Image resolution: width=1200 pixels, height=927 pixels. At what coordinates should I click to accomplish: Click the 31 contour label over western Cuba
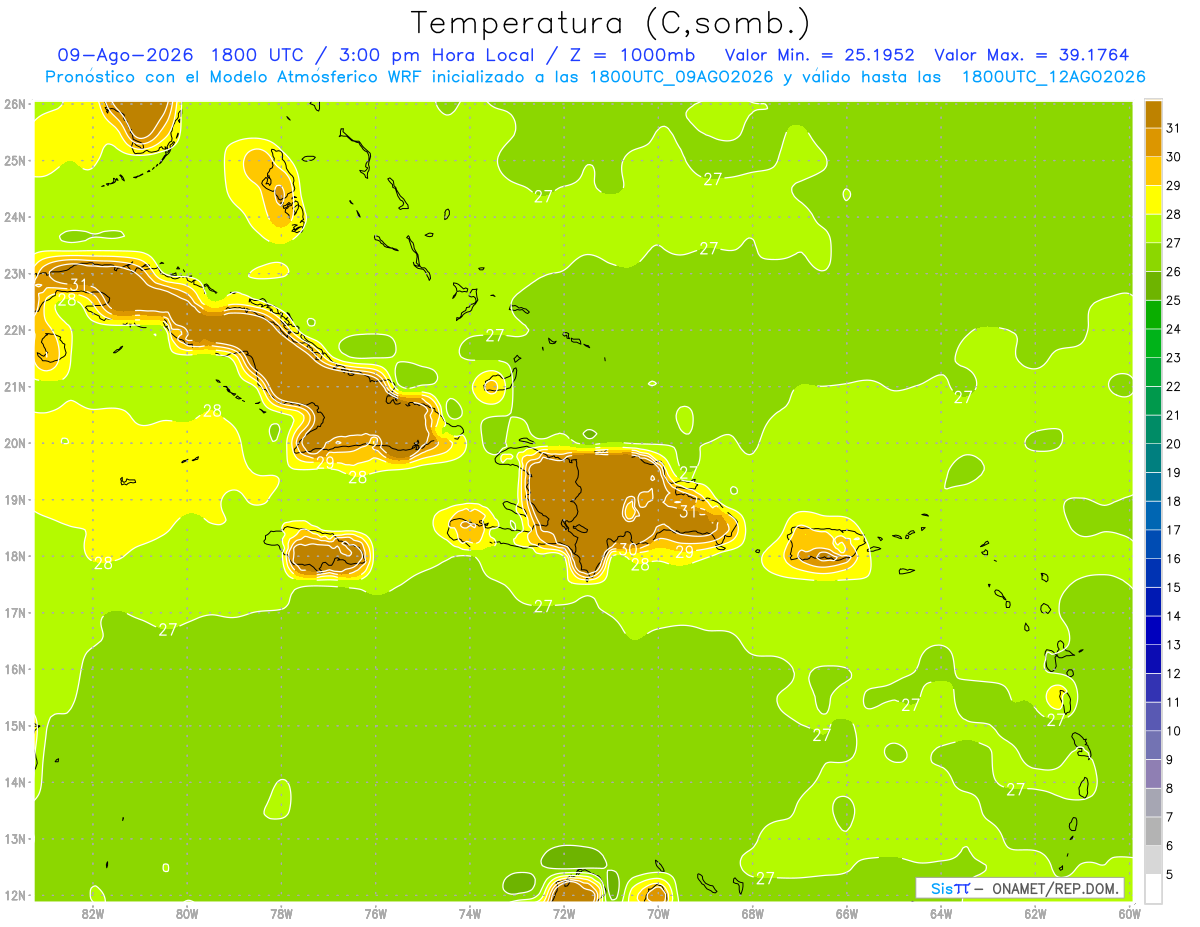pyautogui.click(x=78, y=285)
